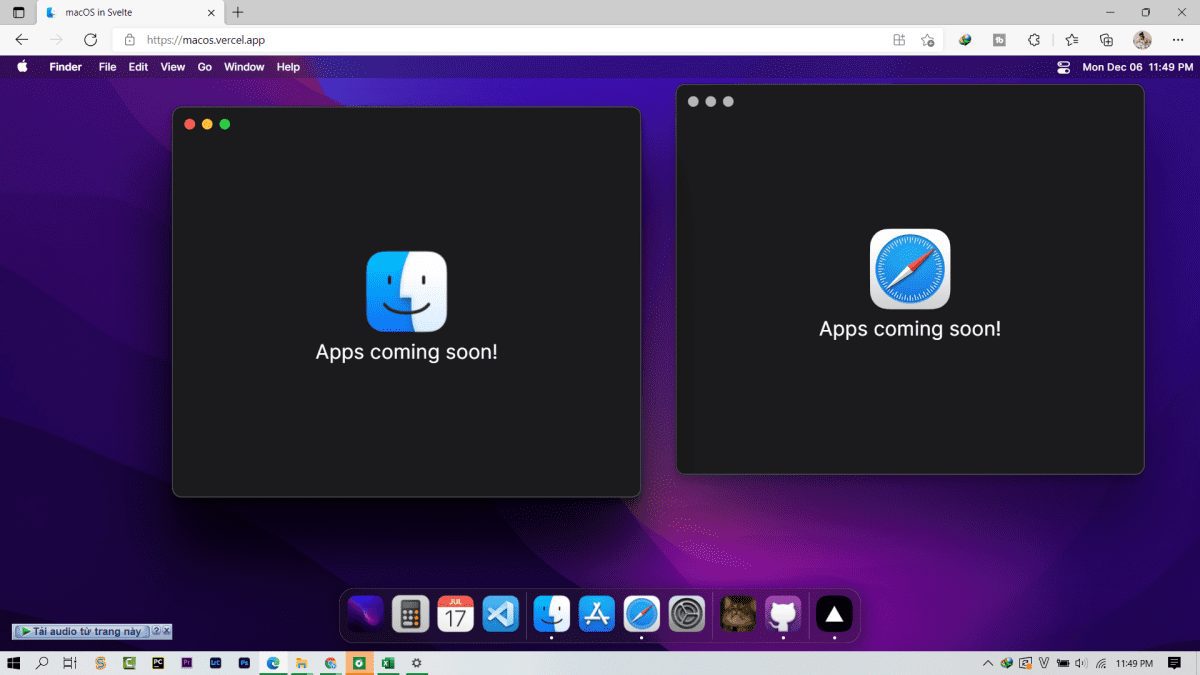Open the Finder menu in the menu bar

tap(66, 67)
